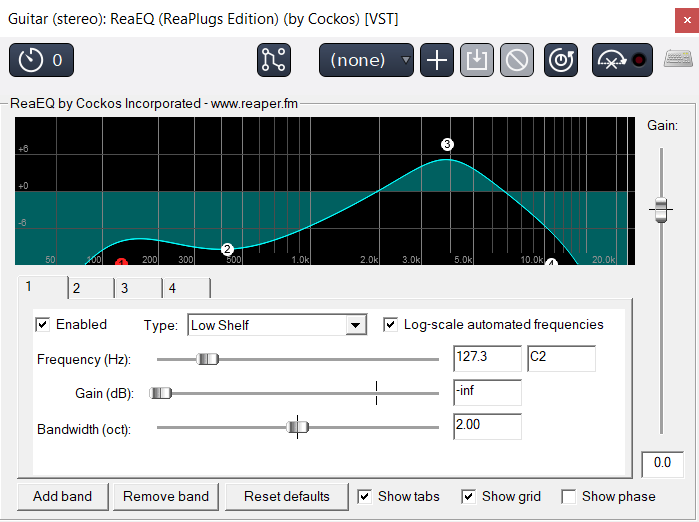This screenshot has width=699, height=522.
Task: Select band point 3 on EQ graph
Action: pyautogui.click(x=447, y=144)
